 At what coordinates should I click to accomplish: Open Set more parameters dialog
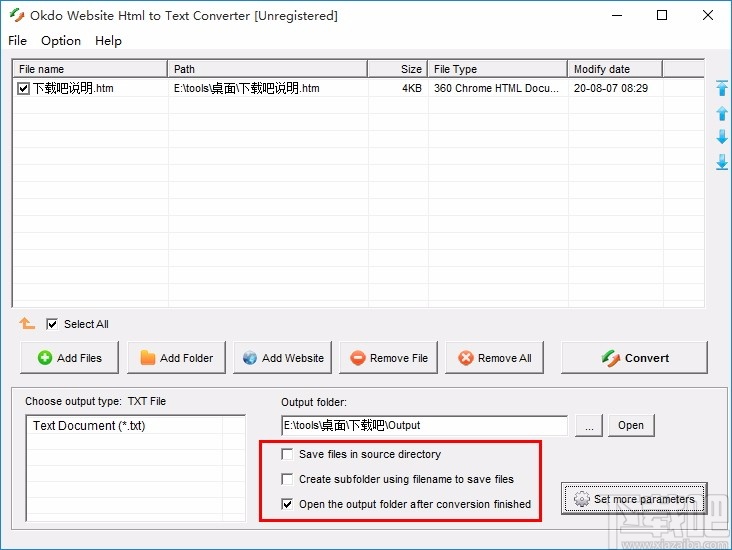[x=634, y=499]
